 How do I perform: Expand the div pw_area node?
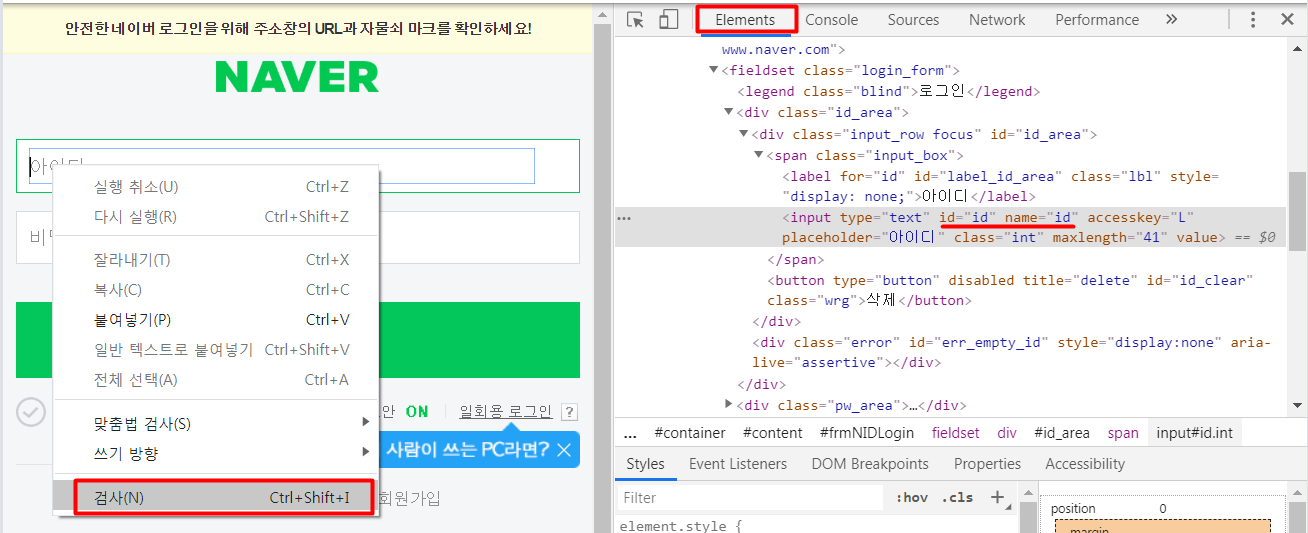coord(728,404)
